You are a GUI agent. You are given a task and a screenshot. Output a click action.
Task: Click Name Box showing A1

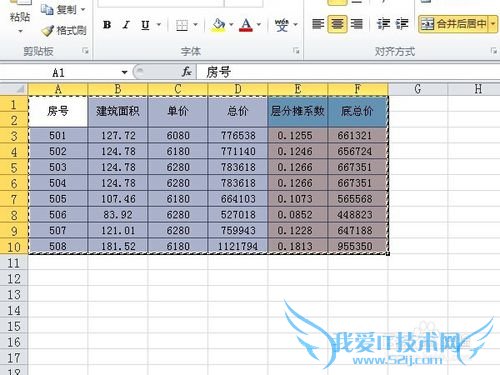[x=59, y=72]
